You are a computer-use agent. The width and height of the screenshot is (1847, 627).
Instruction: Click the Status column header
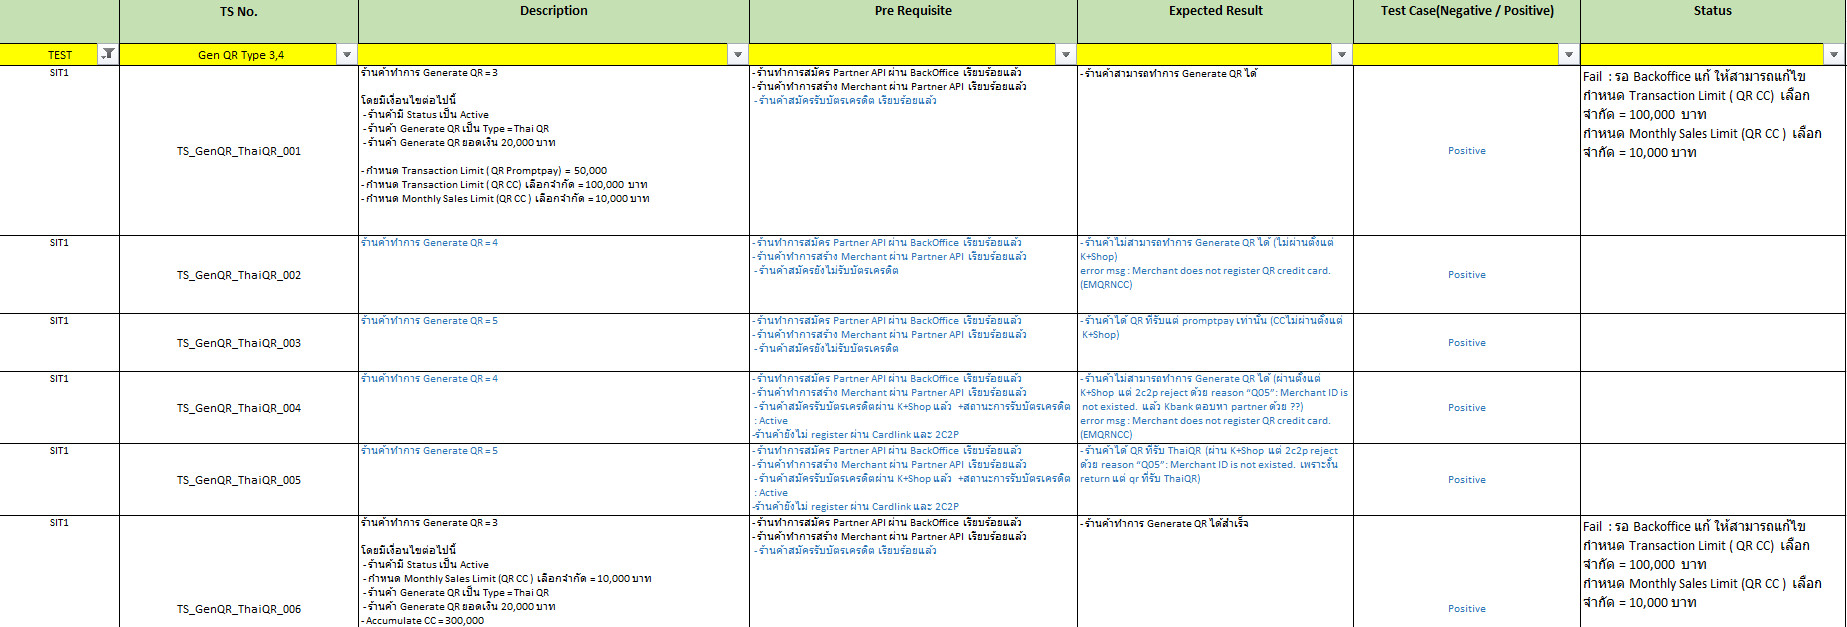pyautogui.click(x=1712, y=12)
